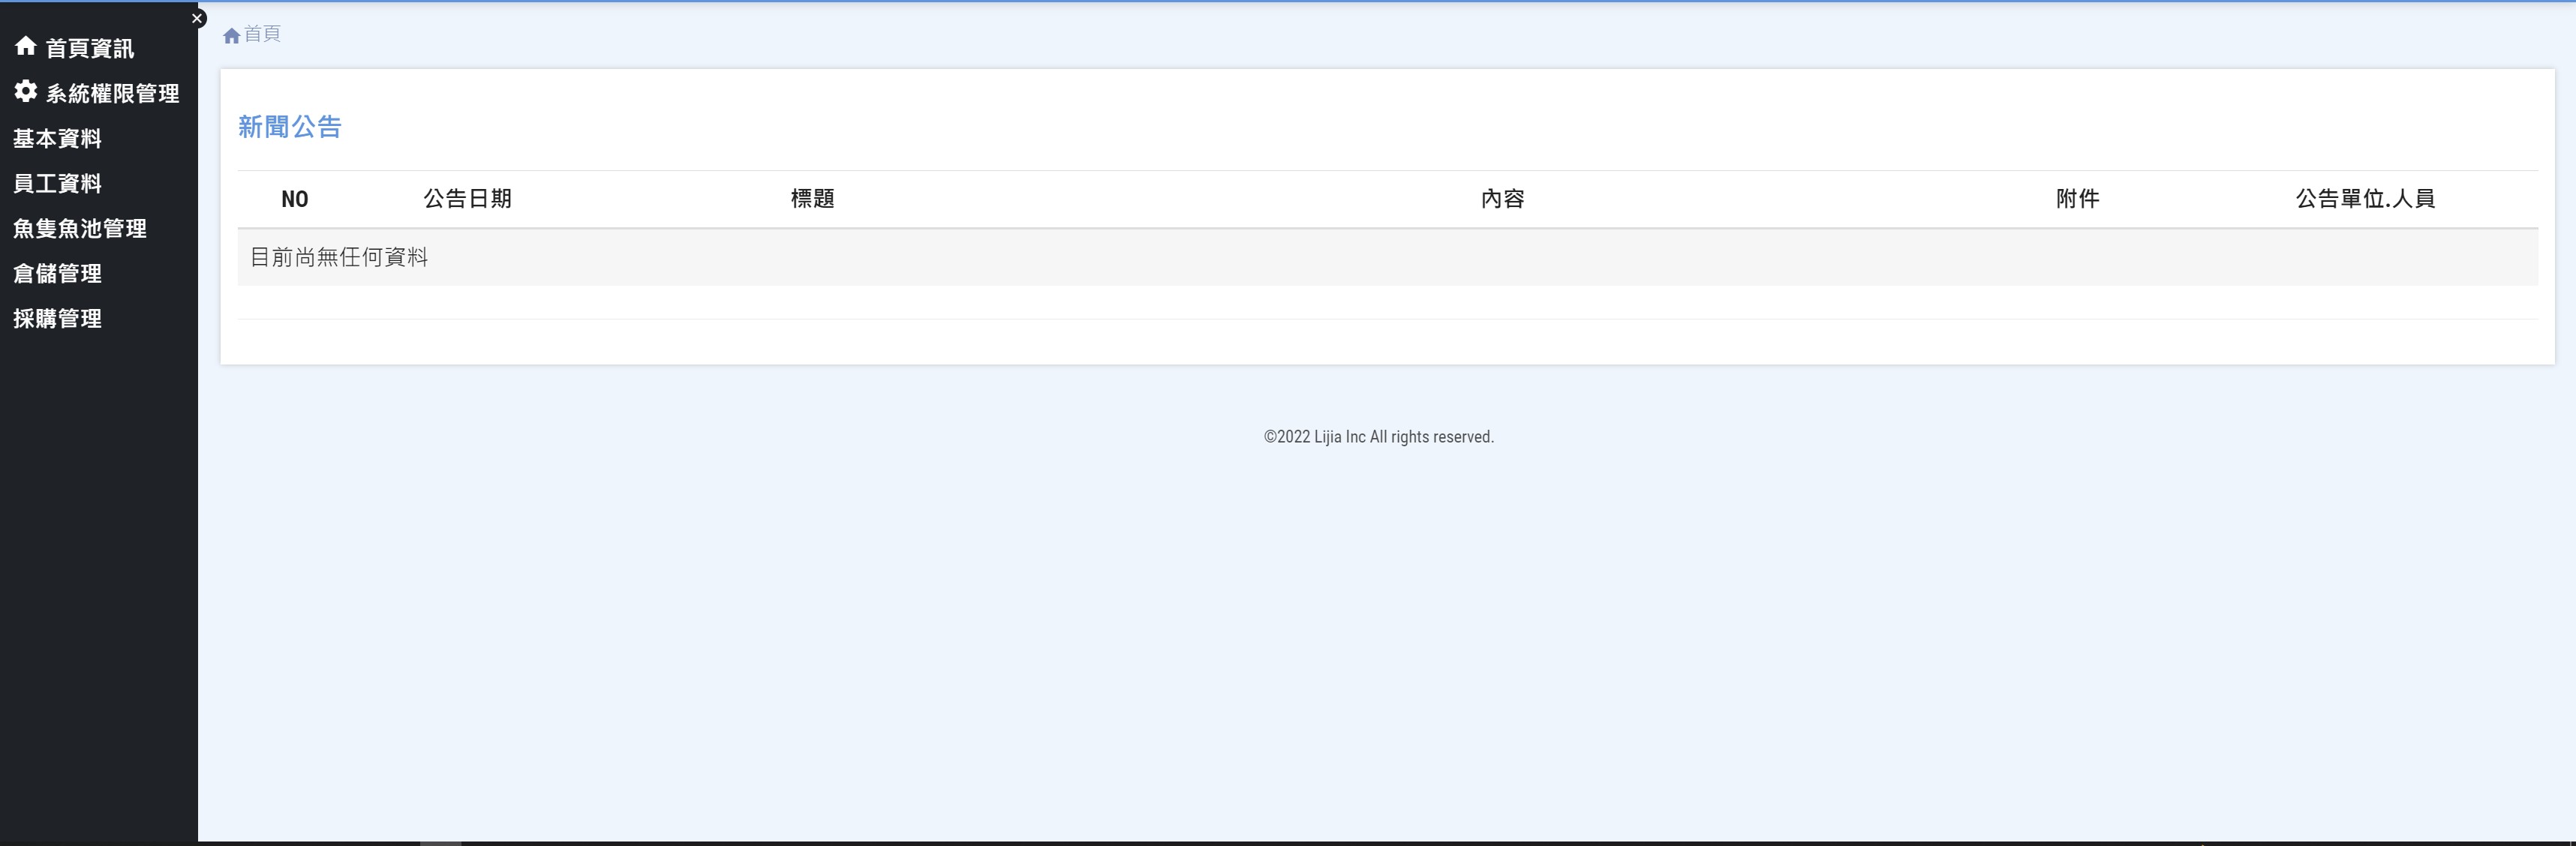This screenshot has width=2576, height=846.
Task: Click the NO column header
Action: coord(295,199)
